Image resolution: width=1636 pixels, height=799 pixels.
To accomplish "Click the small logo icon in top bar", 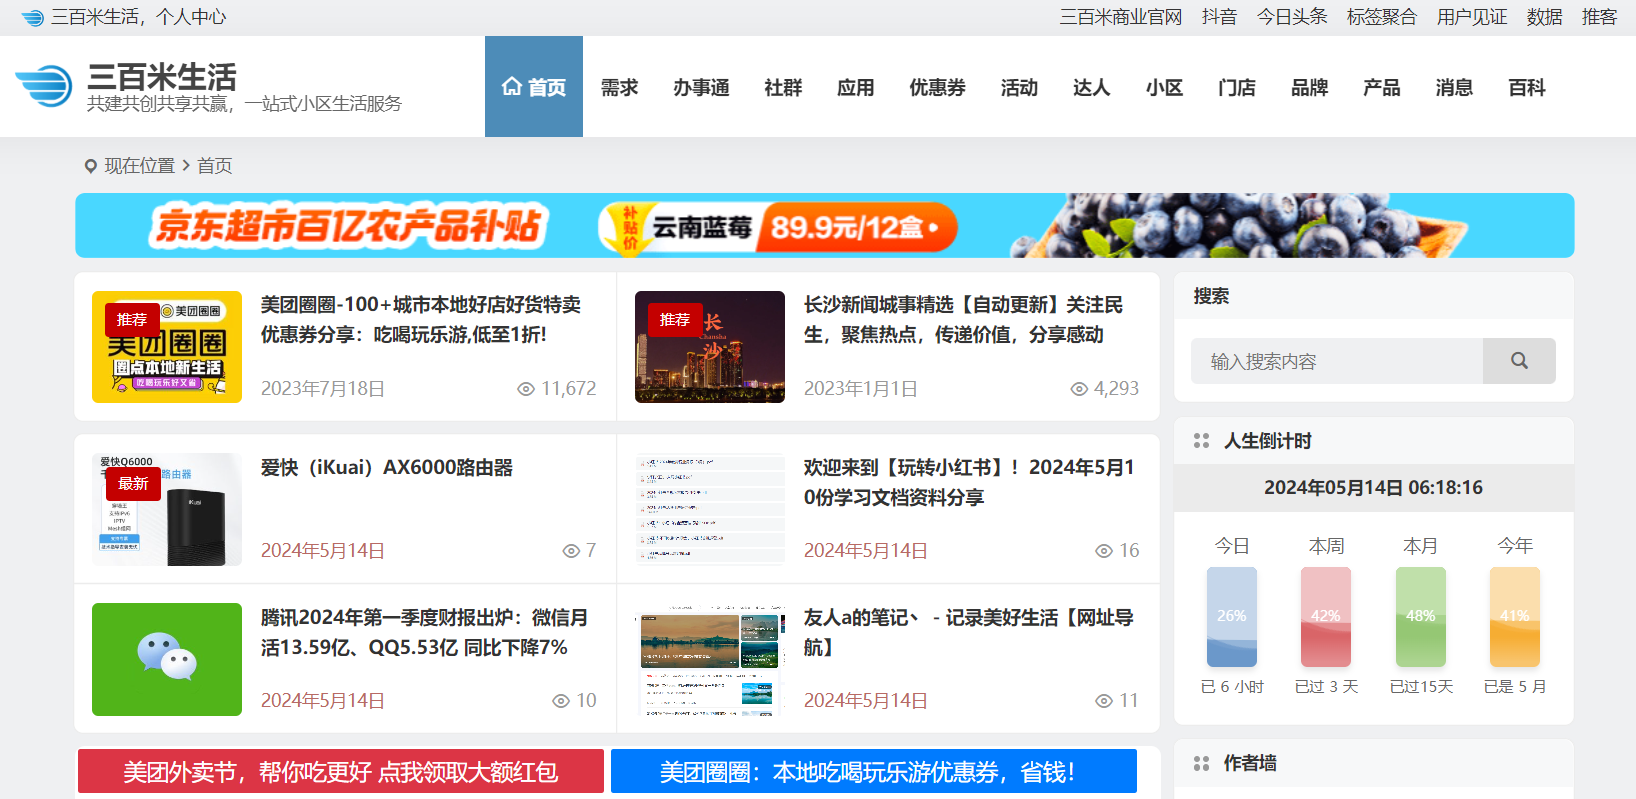I will 33,17.
